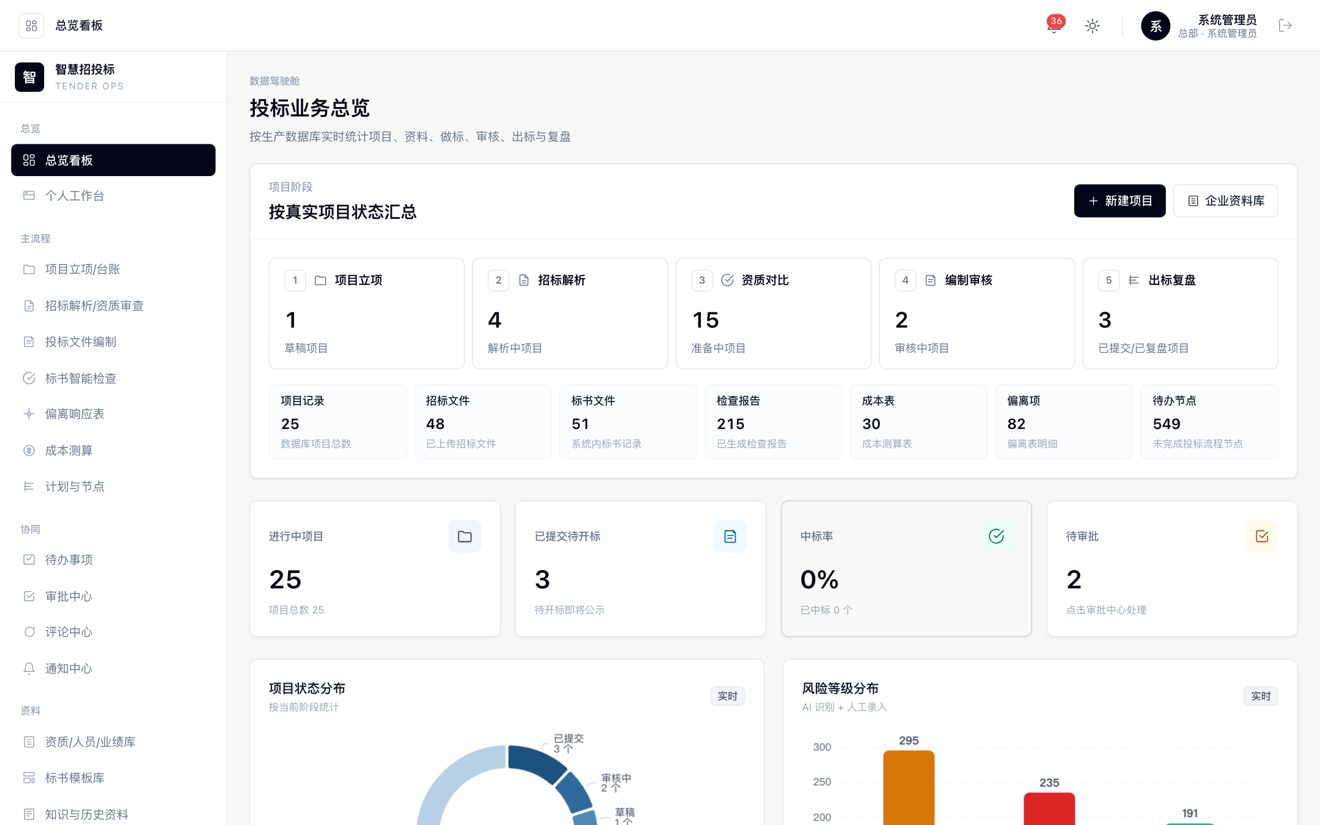Click the 资质对比 checkmark icon
This screenshot has width=1320, height=825.
pos(727,281)
